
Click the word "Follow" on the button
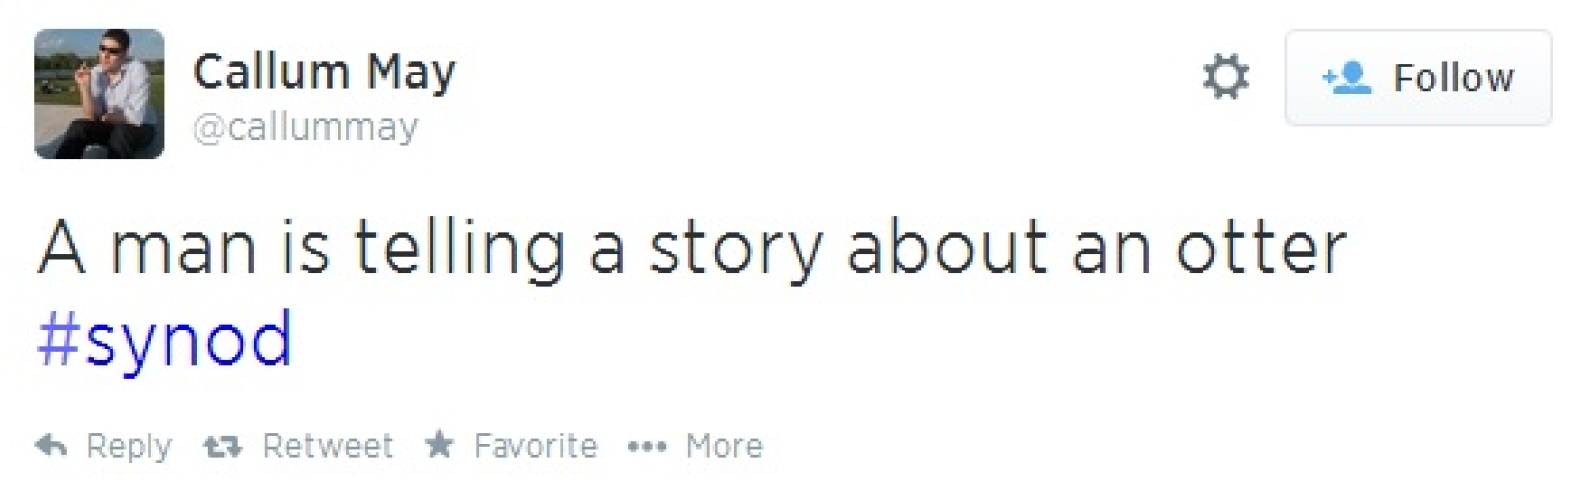point(1454,78)
